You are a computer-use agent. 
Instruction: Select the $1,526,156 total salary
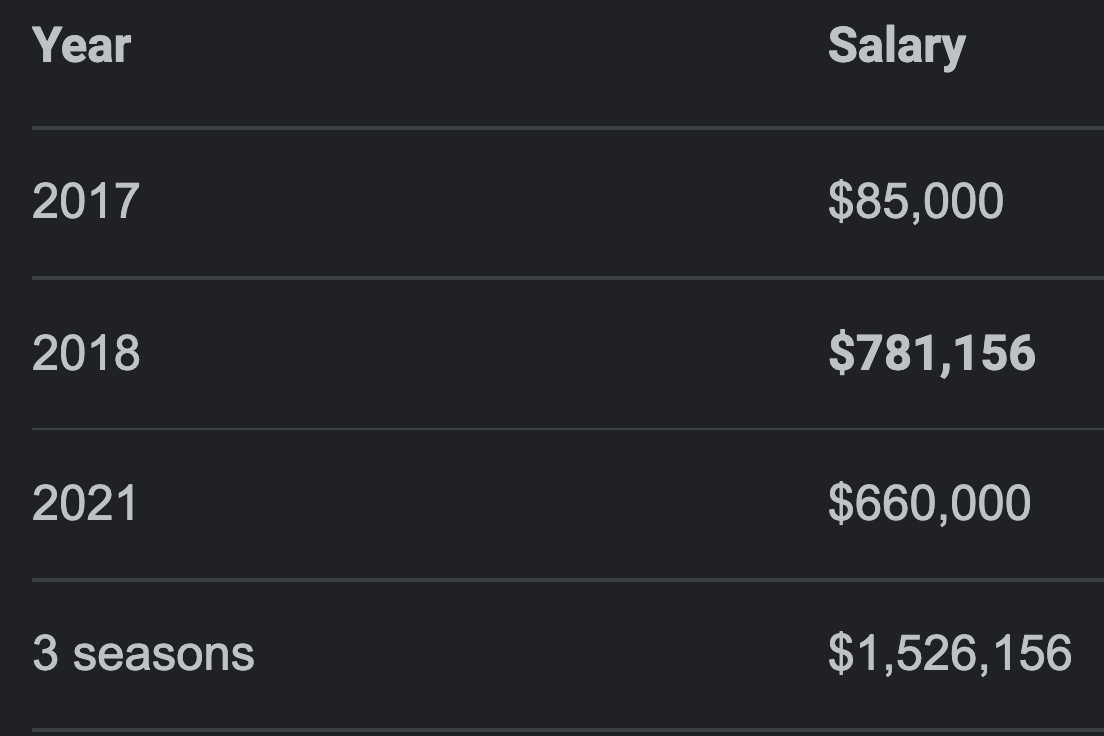click(950, 654)
